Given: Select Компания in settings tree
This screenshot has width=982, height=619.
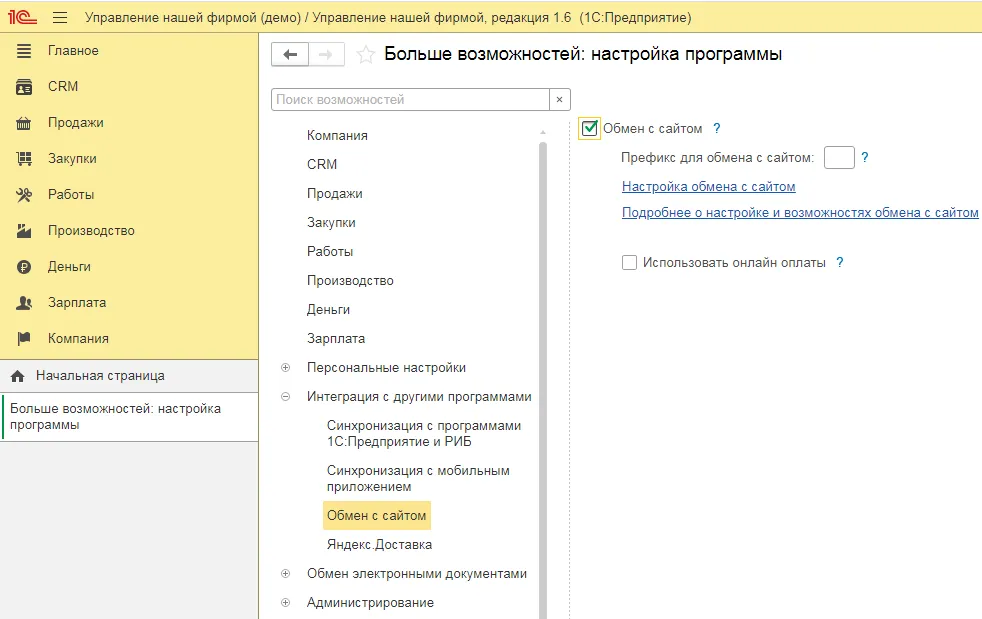Looking at the screenshot, I should click(x=337, y=136).
